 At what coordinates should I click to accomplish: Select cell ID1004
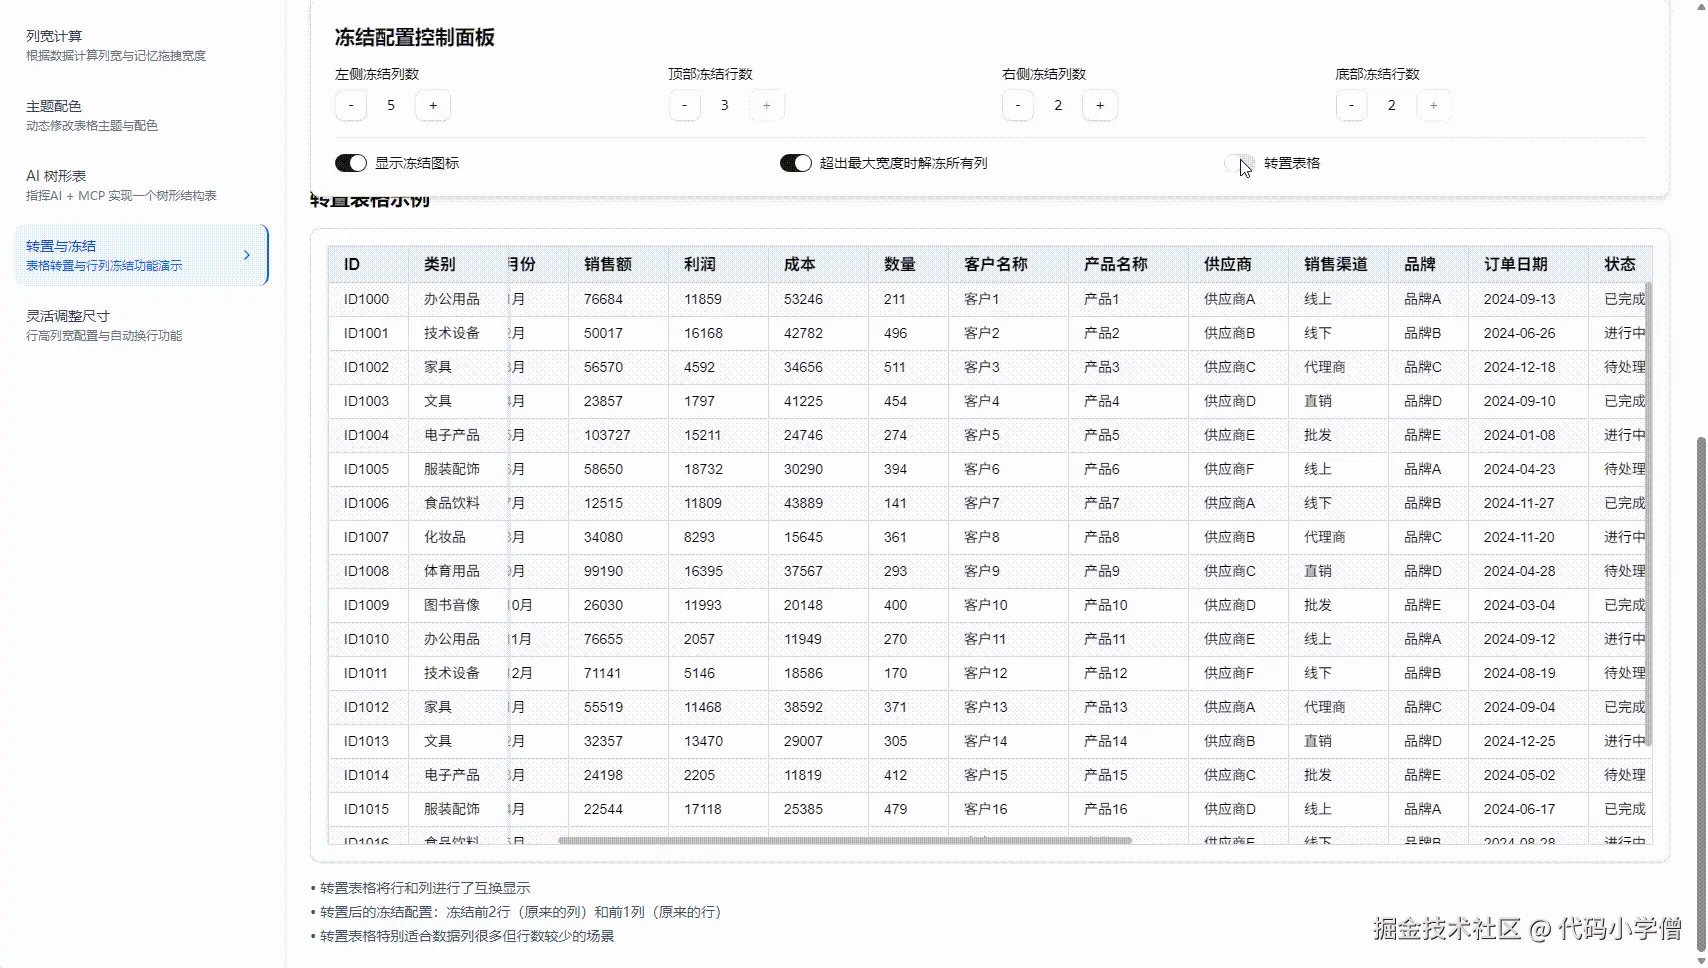tap(368, 435)
